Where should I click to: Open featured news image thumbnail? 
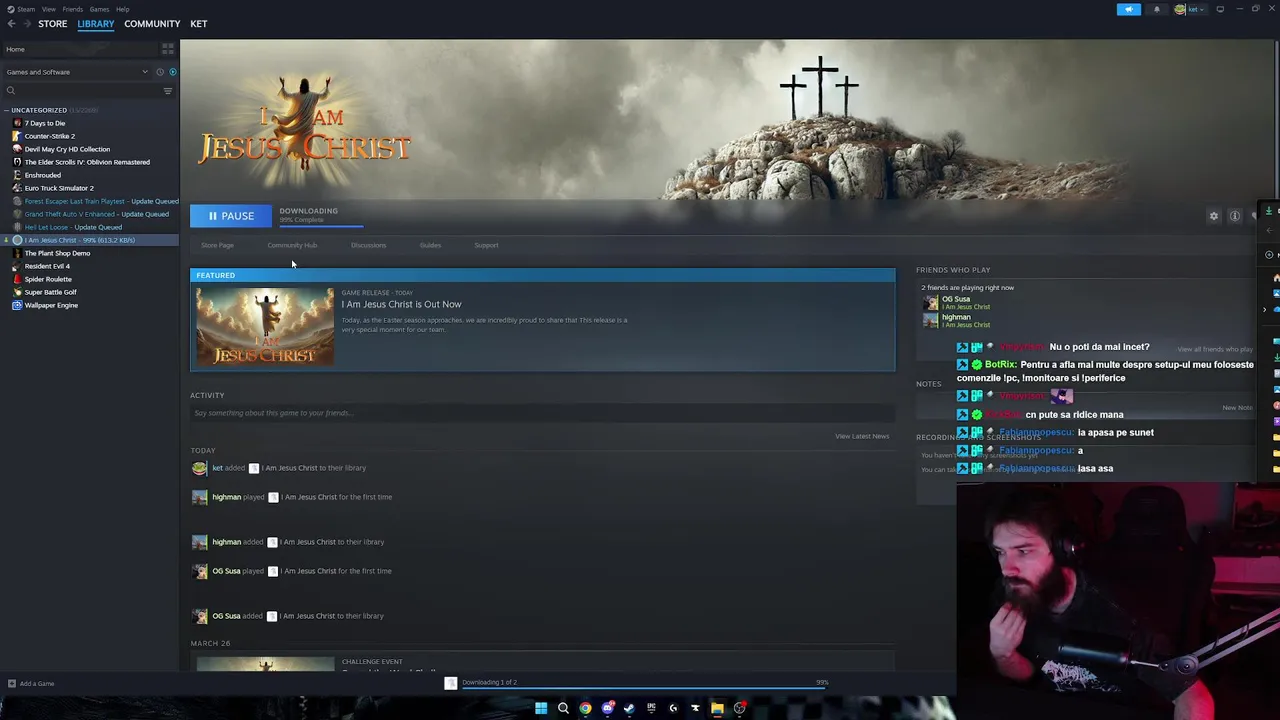point(265,326)
